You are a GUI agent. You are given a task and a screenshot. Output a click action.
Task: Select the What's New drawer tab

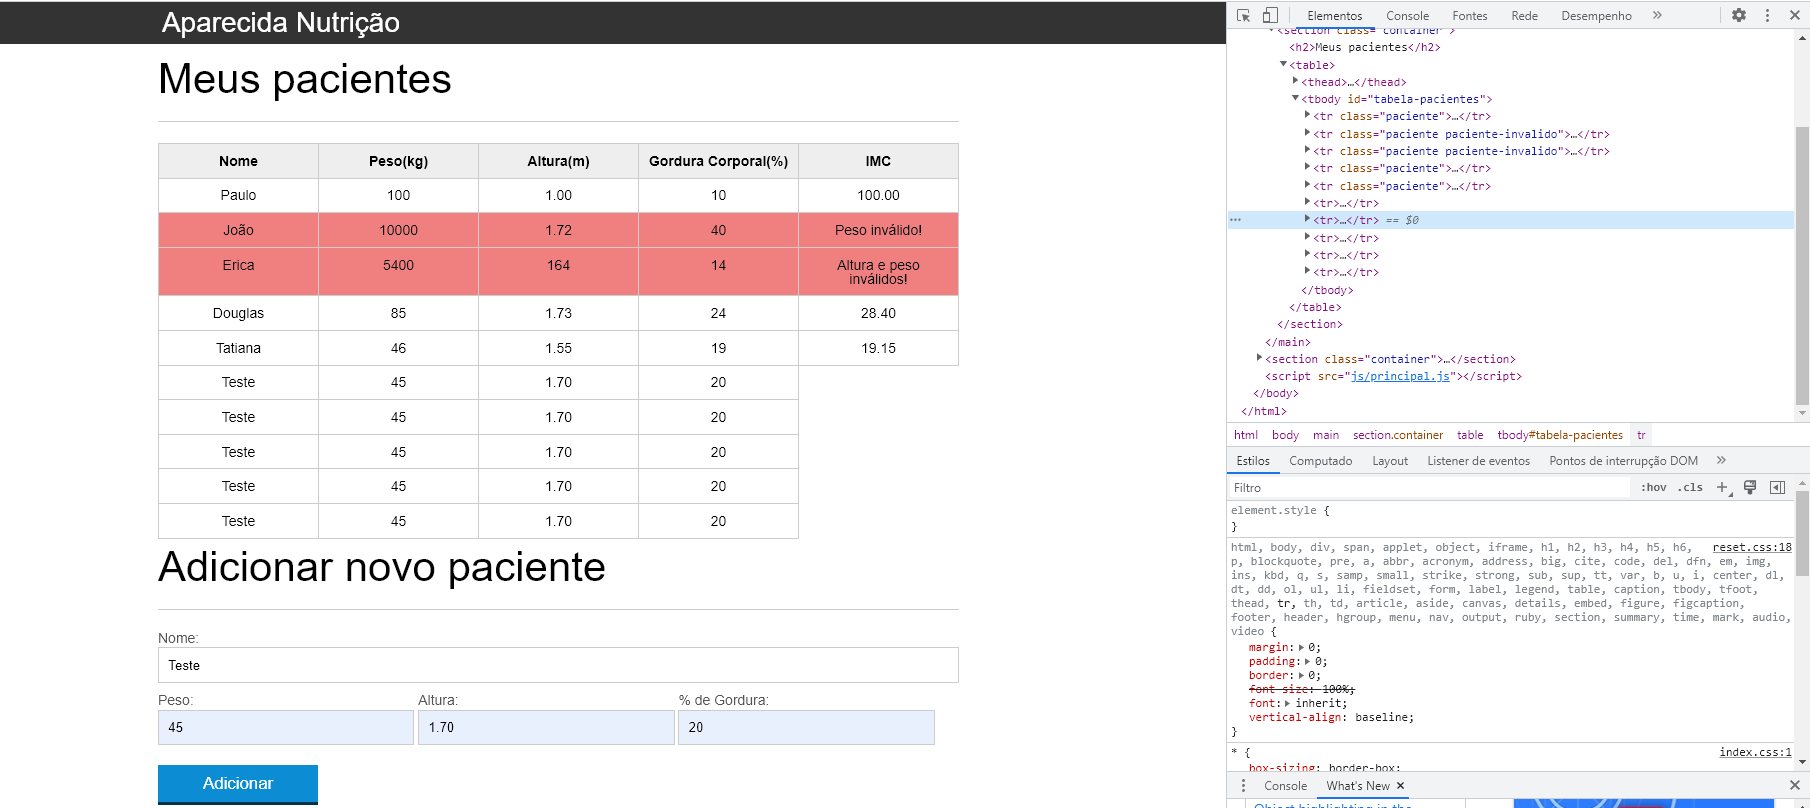[1358, 785]
